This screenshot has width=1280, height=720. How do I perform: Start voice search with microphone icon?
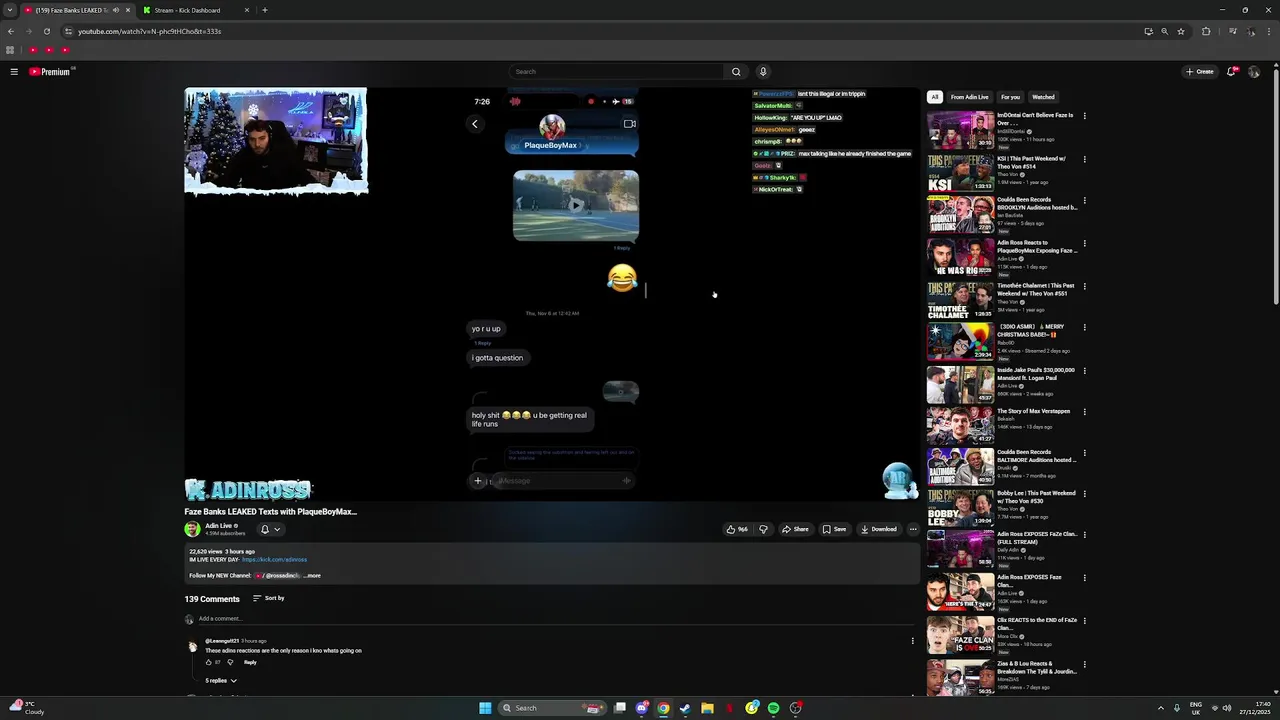763,72
